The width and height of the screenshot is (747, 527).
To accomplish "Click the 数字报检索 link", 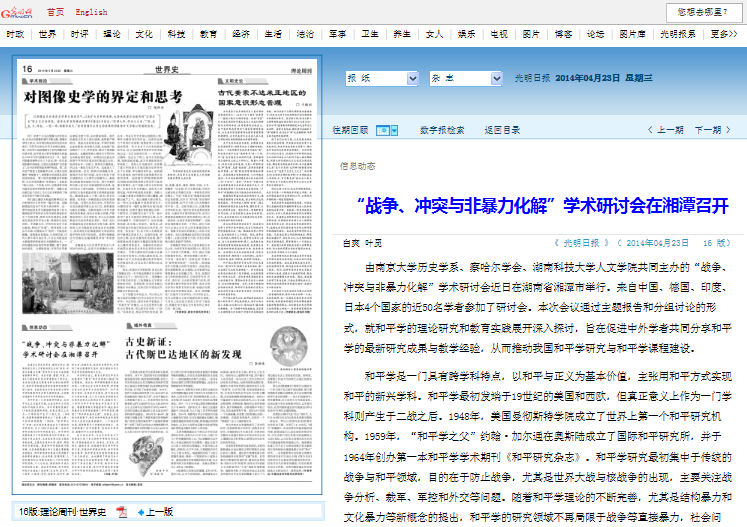I will [442, 130].
